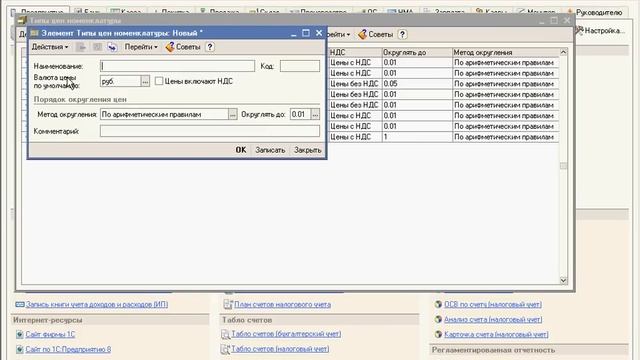Image resolution: width=640 pixels, height=360 pixels.
Task: Click the Округлять до value 0.01 field
Action: [x=300, y=114]
